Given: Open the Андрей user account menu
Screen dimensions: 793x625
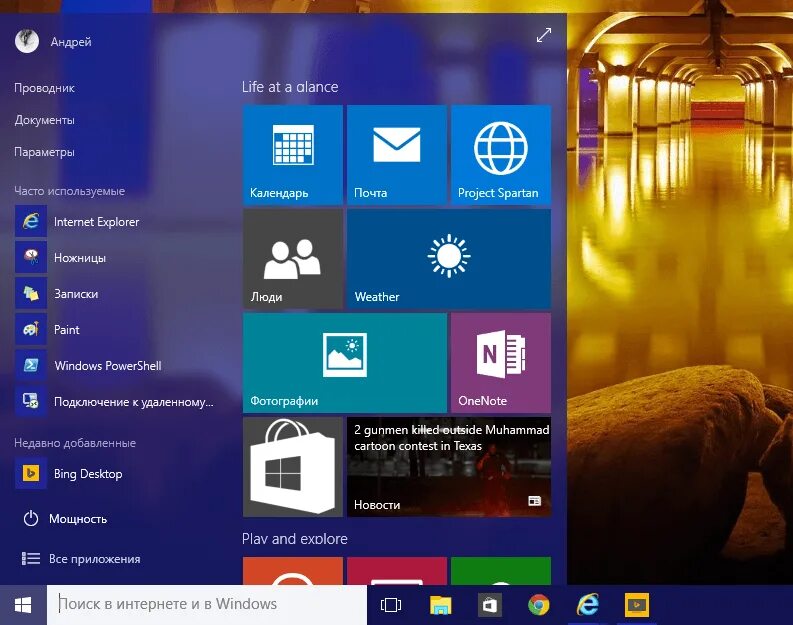Looking at the screenshot, I should (x=53, y=41).
